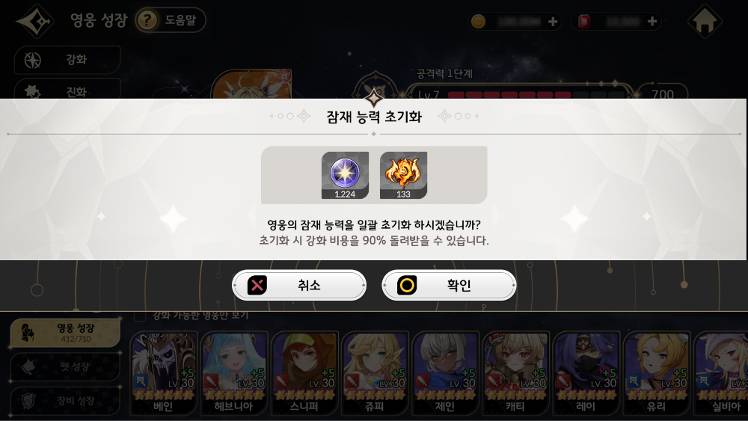Switch to 펫 성장 pet growth menu

click(x=65, y=367)
